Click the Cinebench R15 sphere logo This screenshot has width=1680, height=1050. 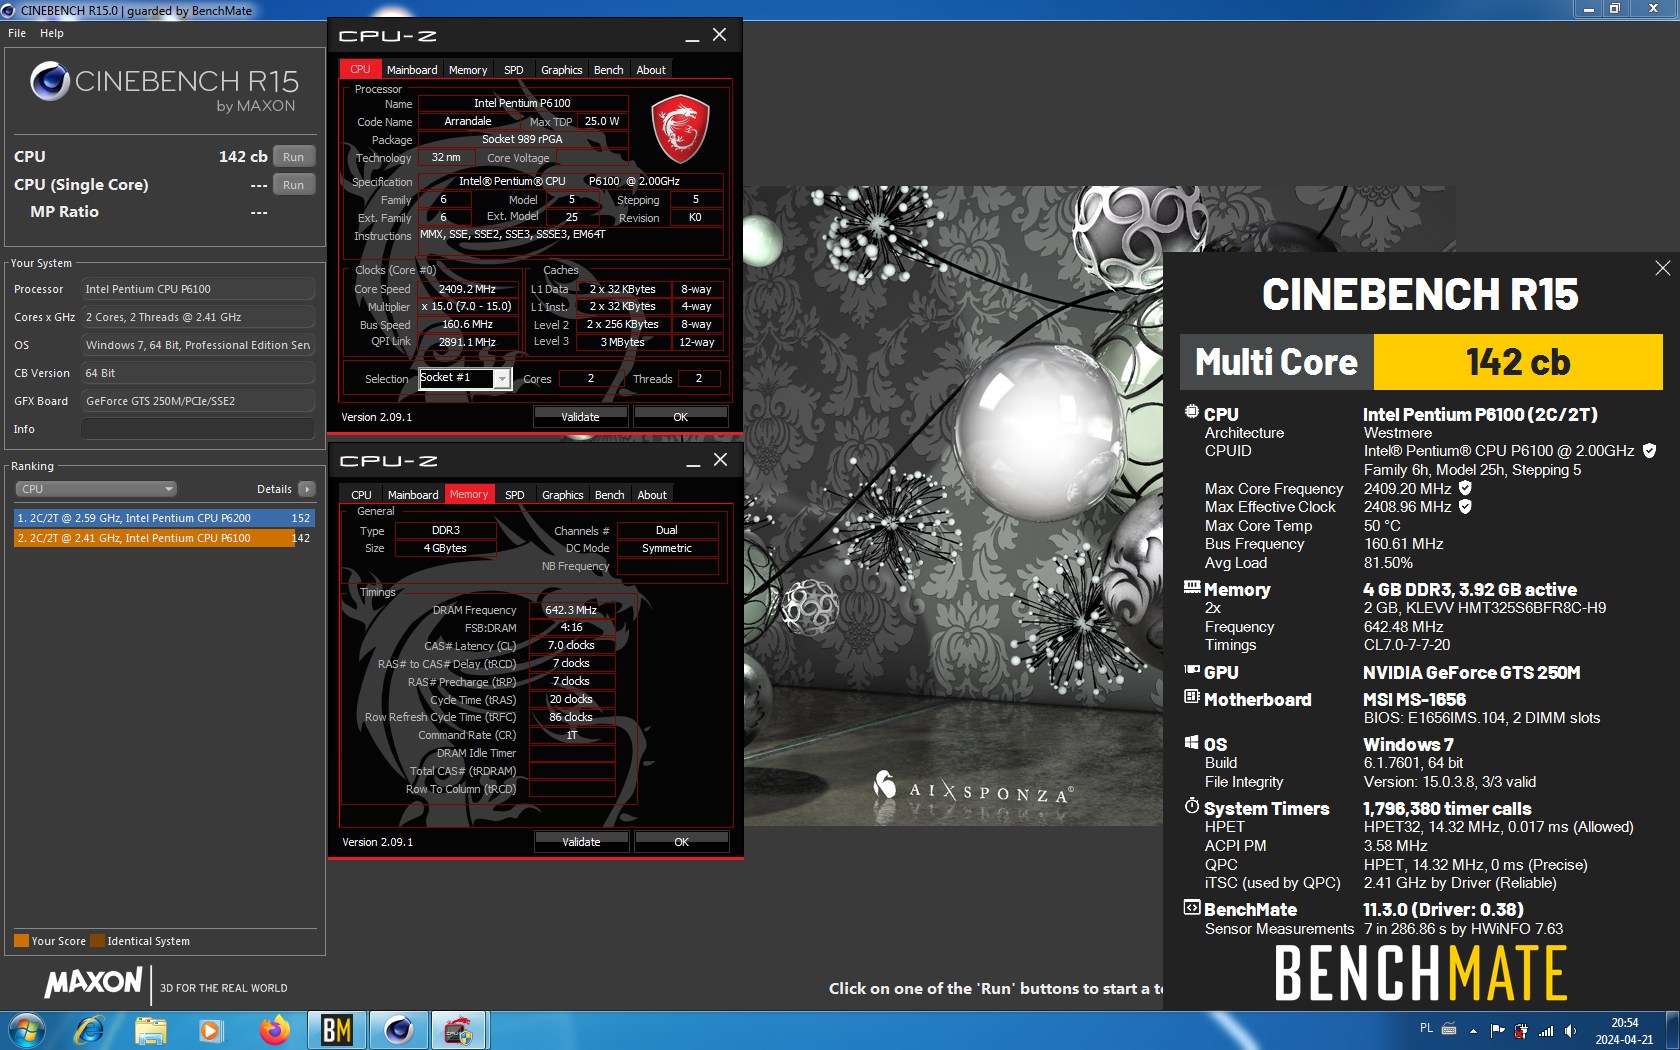click(x=49, y=81)
